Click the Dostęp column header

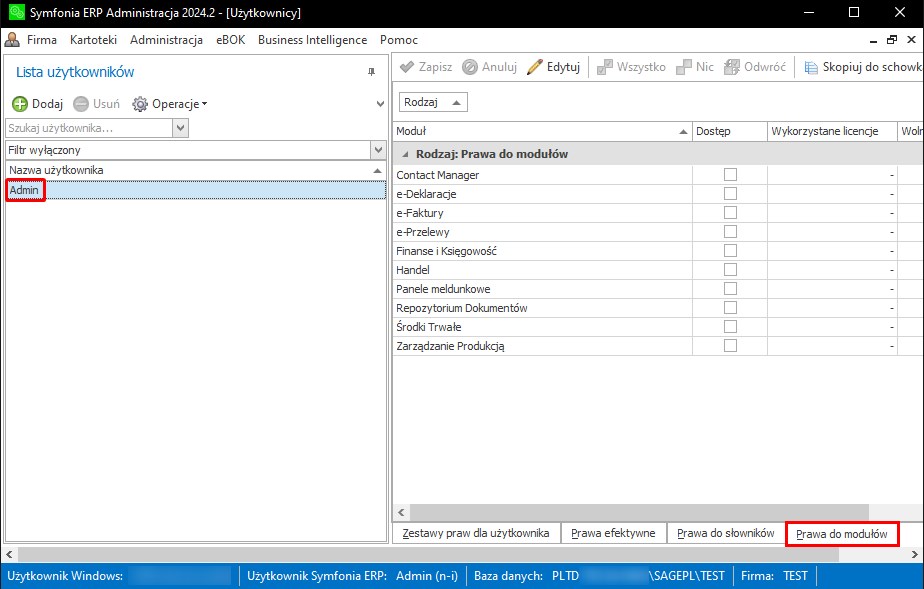pyautogui.click(x=730, y=131)
